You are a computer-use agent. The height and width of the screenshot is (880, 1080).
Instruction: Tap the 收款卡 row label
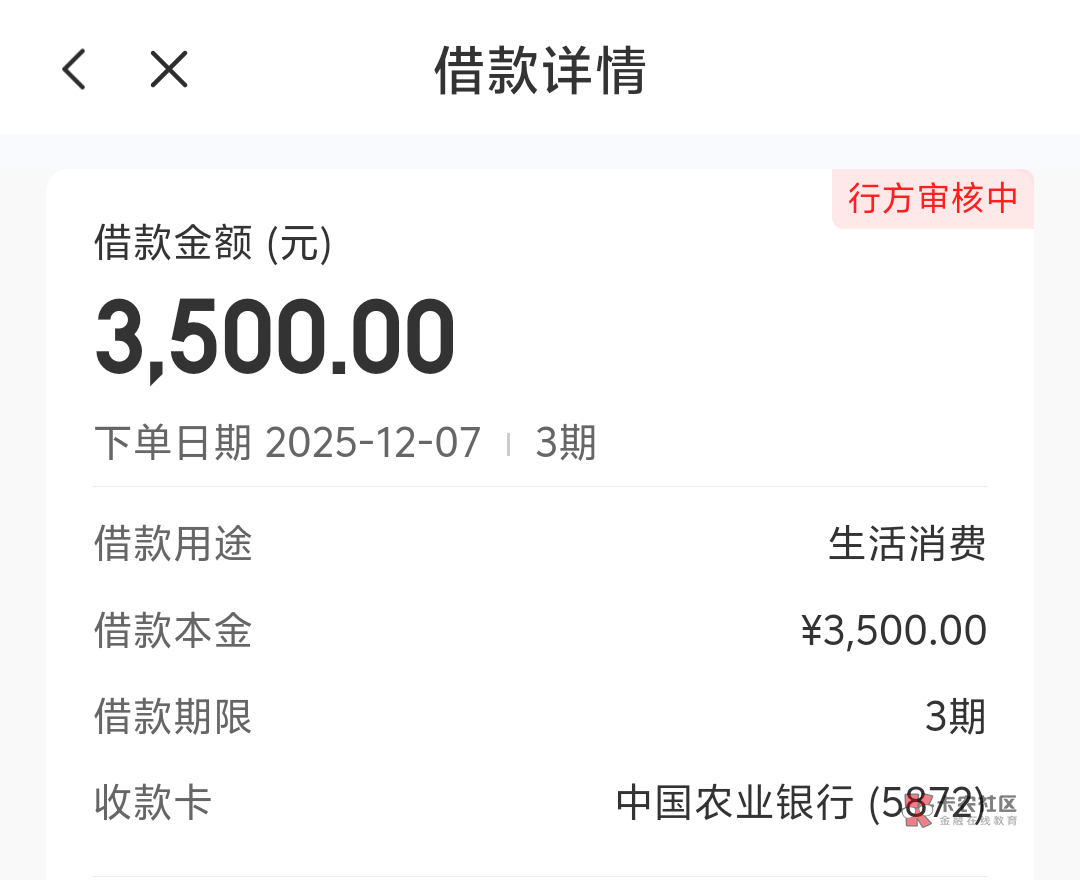point(153,803)
